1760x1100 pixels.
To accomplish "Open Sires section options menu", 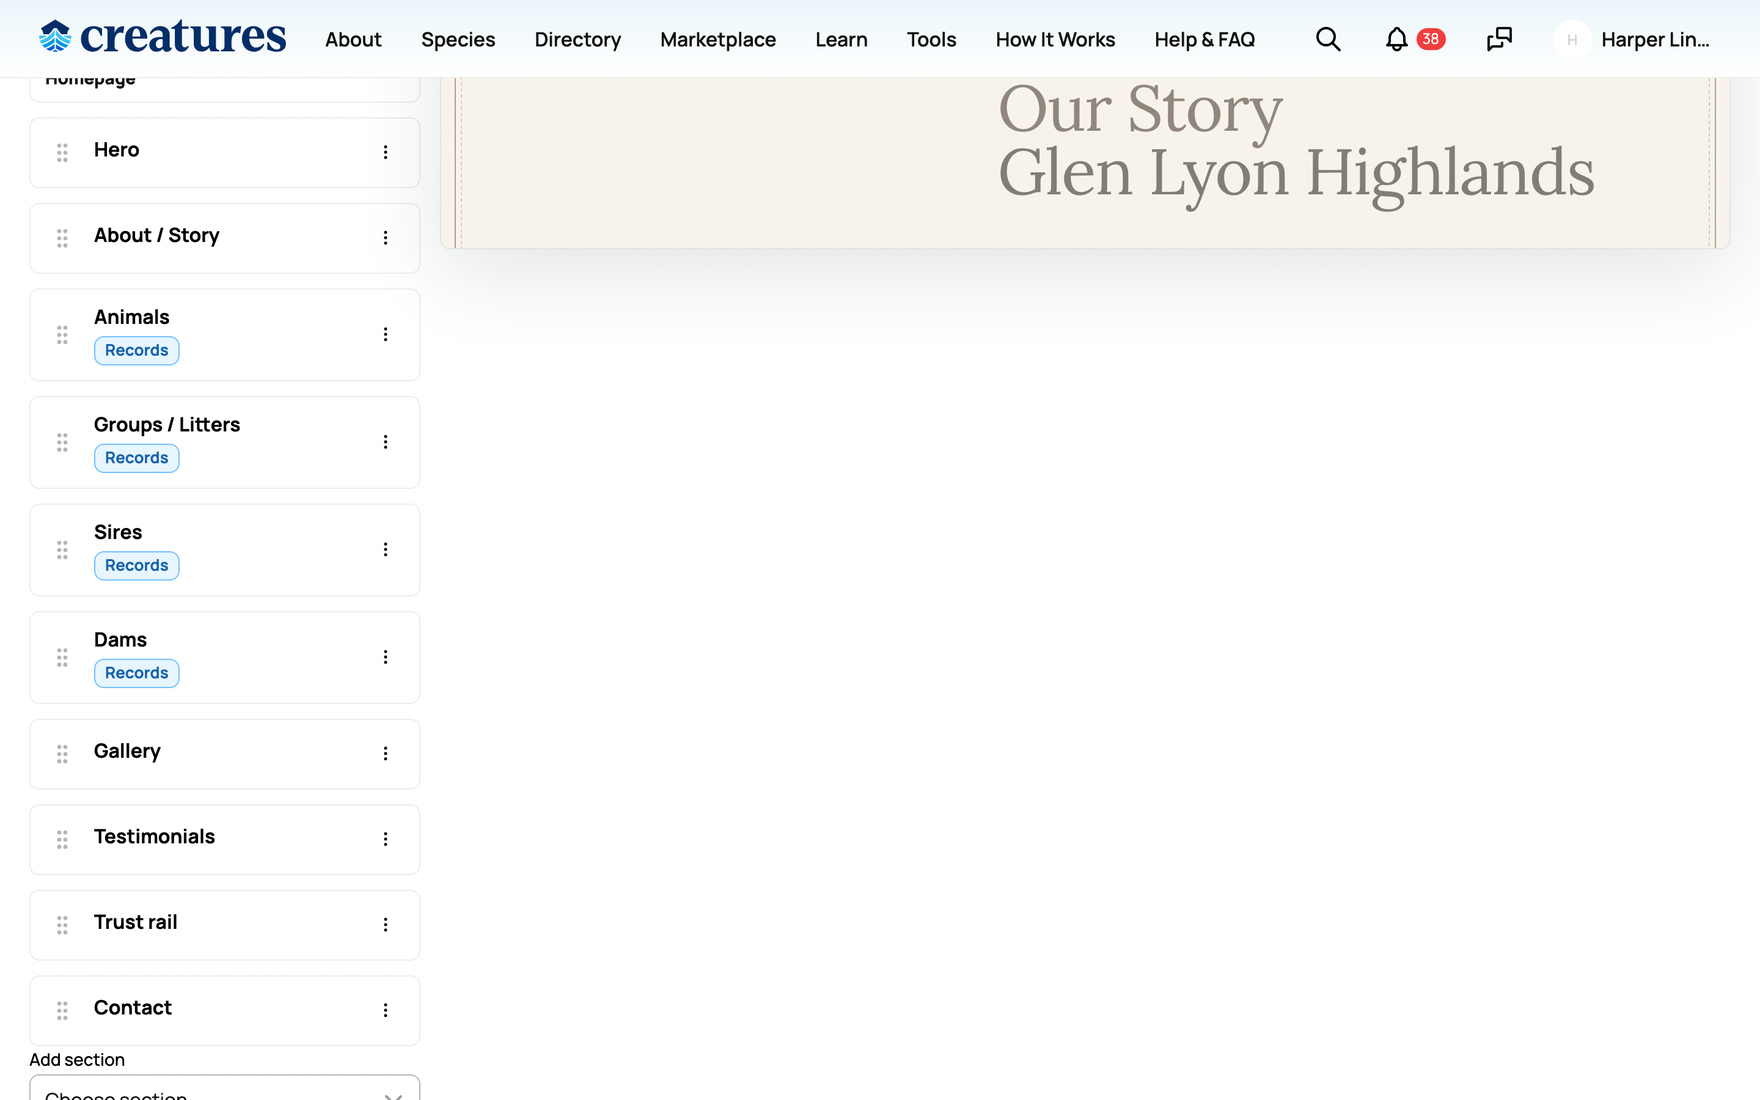I will click(x=385, y=549).
